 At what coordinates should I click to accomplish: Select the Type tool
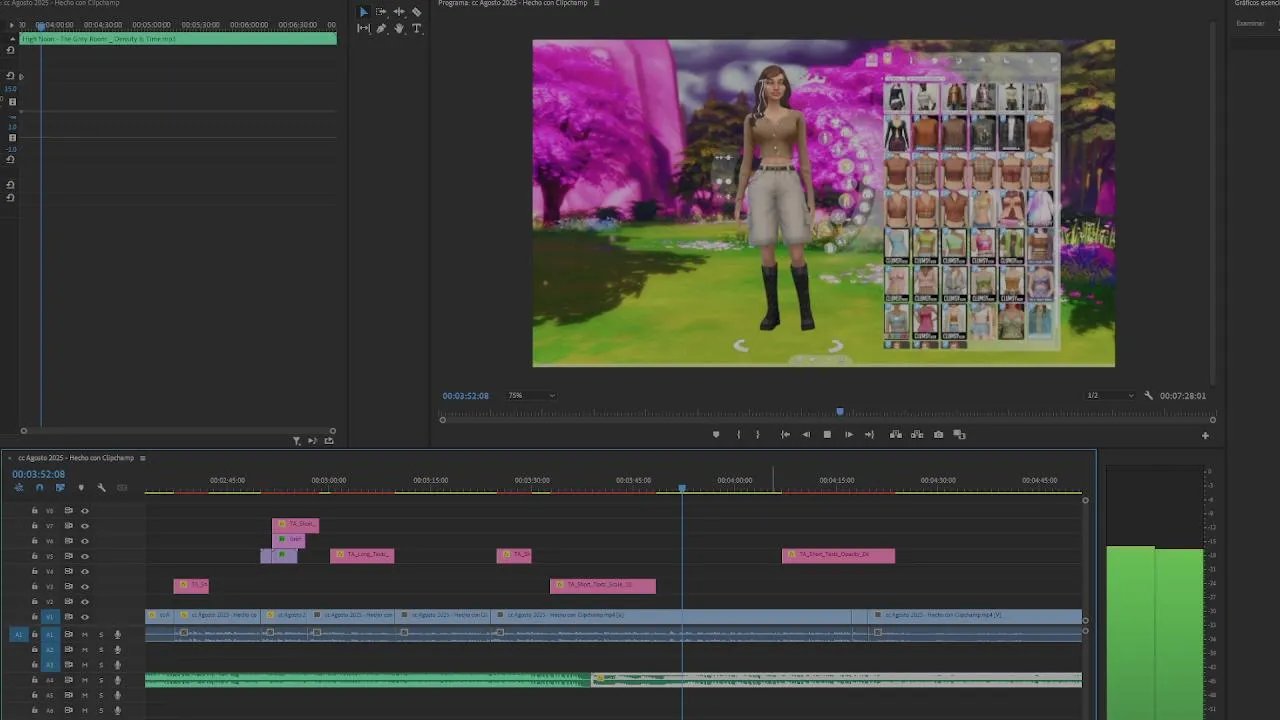tap(417, 29)
